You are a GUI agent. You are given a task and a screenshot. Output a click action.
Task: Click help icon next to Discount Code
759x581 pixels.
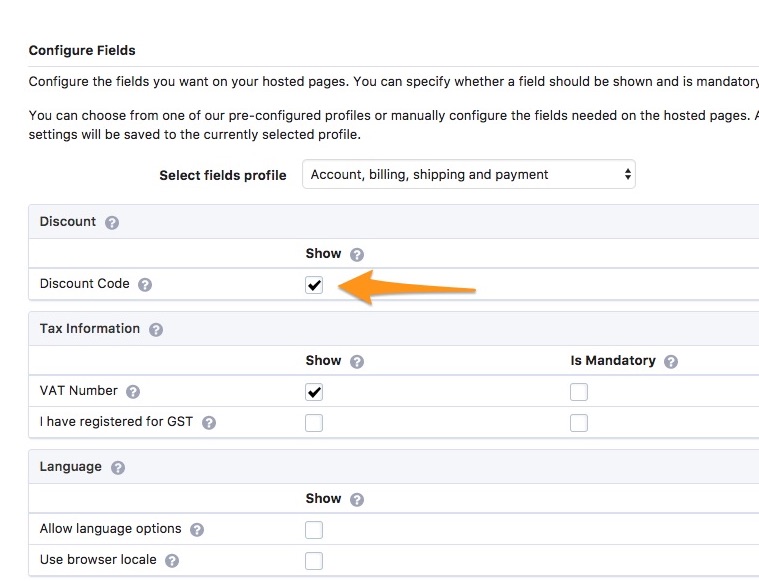click(x=145, y=285)
